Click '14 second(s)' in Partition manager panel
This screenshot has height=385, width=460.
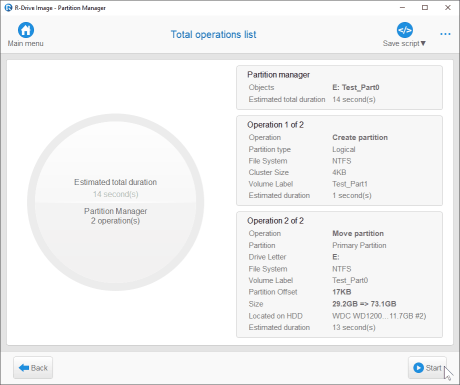tap(354, 99)
